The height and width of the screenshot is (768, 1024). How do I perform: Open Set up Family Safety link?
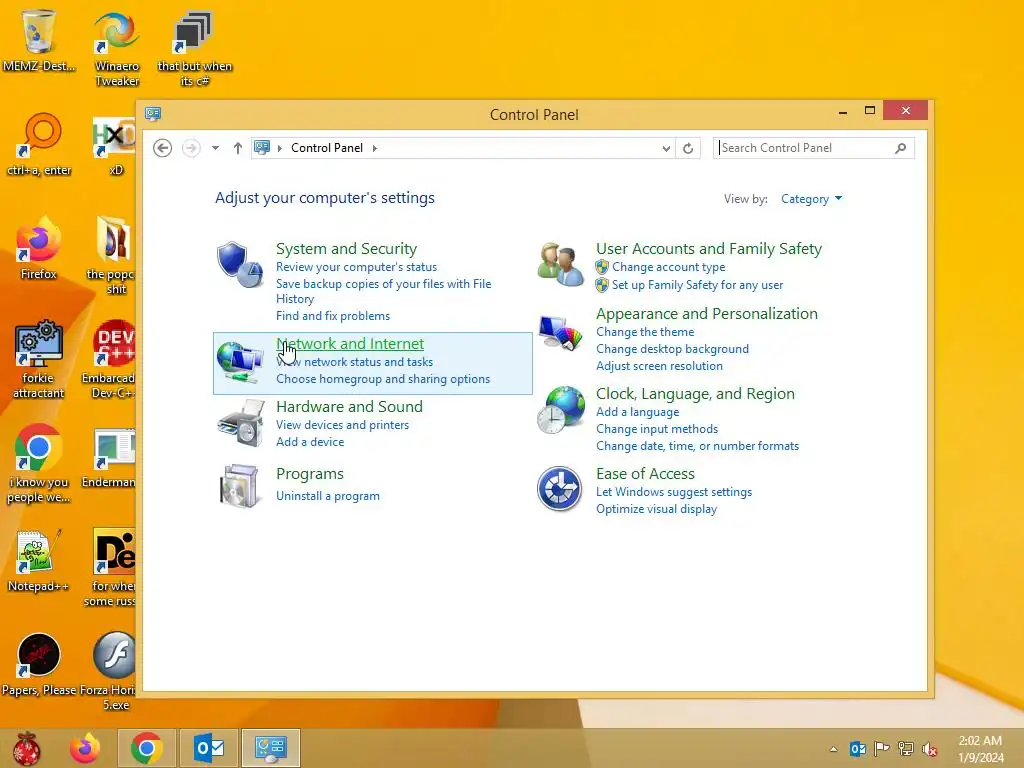click(x=697, y=285)
